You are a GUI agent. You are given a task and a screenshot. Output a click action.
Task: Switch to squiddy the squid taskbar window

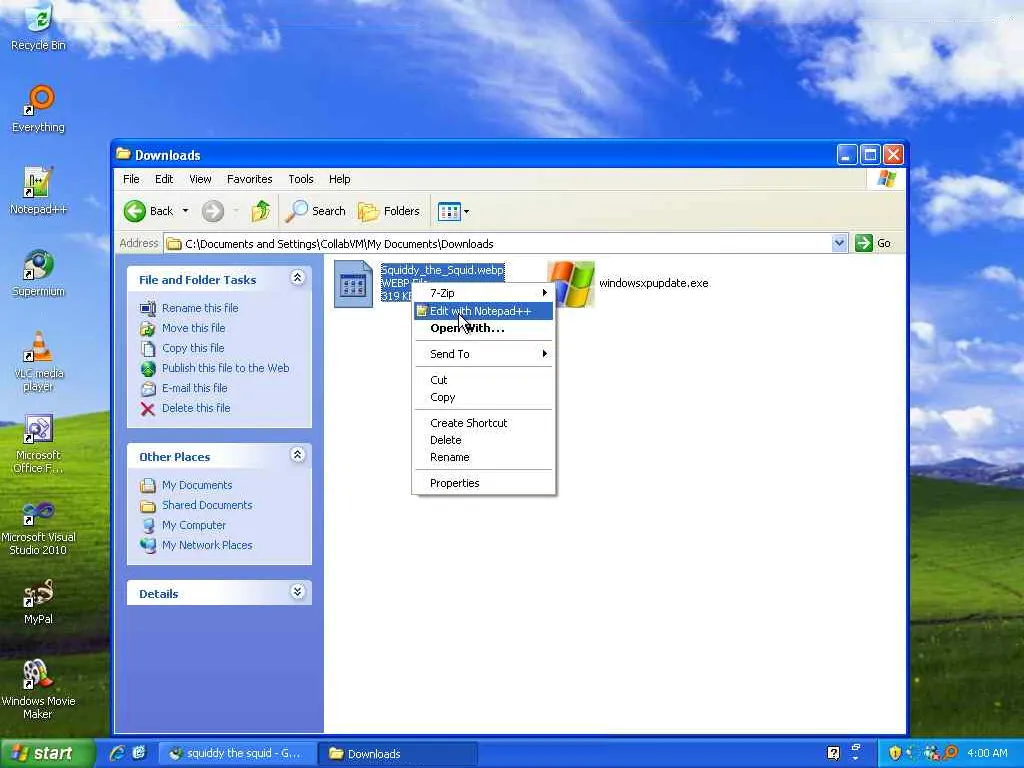237,754
